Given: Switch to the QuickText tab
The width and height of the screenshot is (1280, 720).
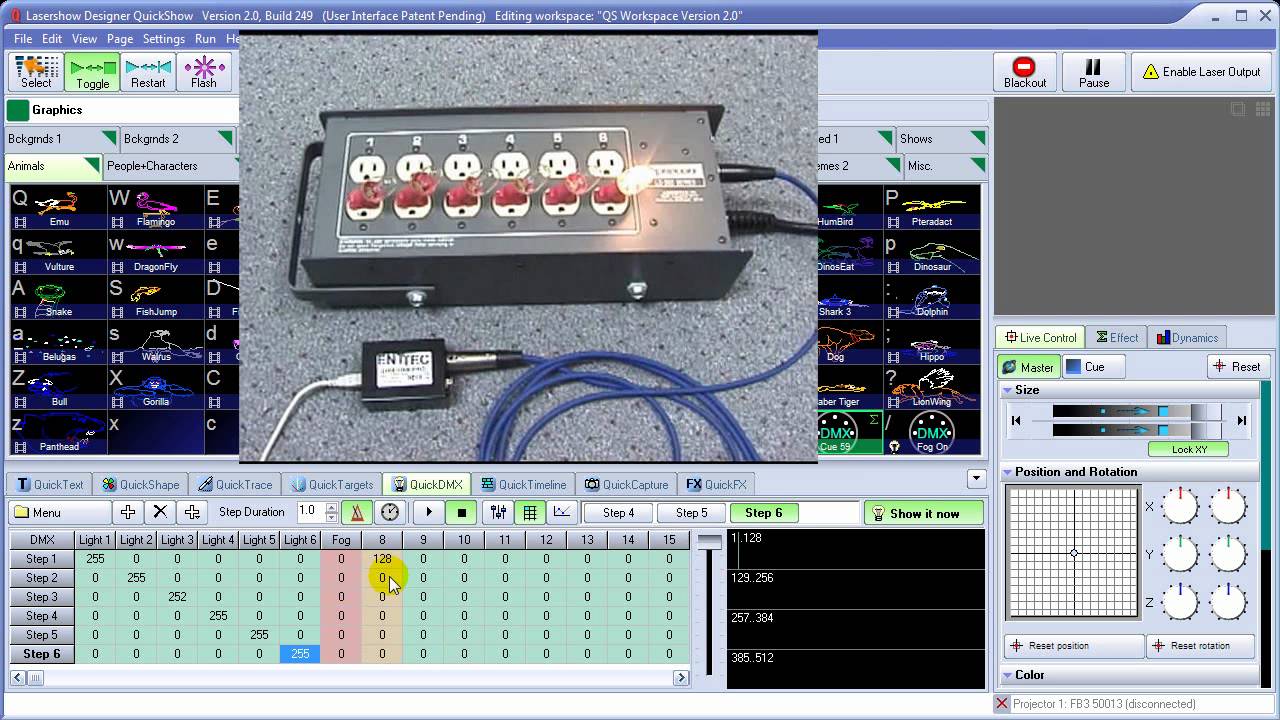Looking at the screenshot, I should 50,484.
